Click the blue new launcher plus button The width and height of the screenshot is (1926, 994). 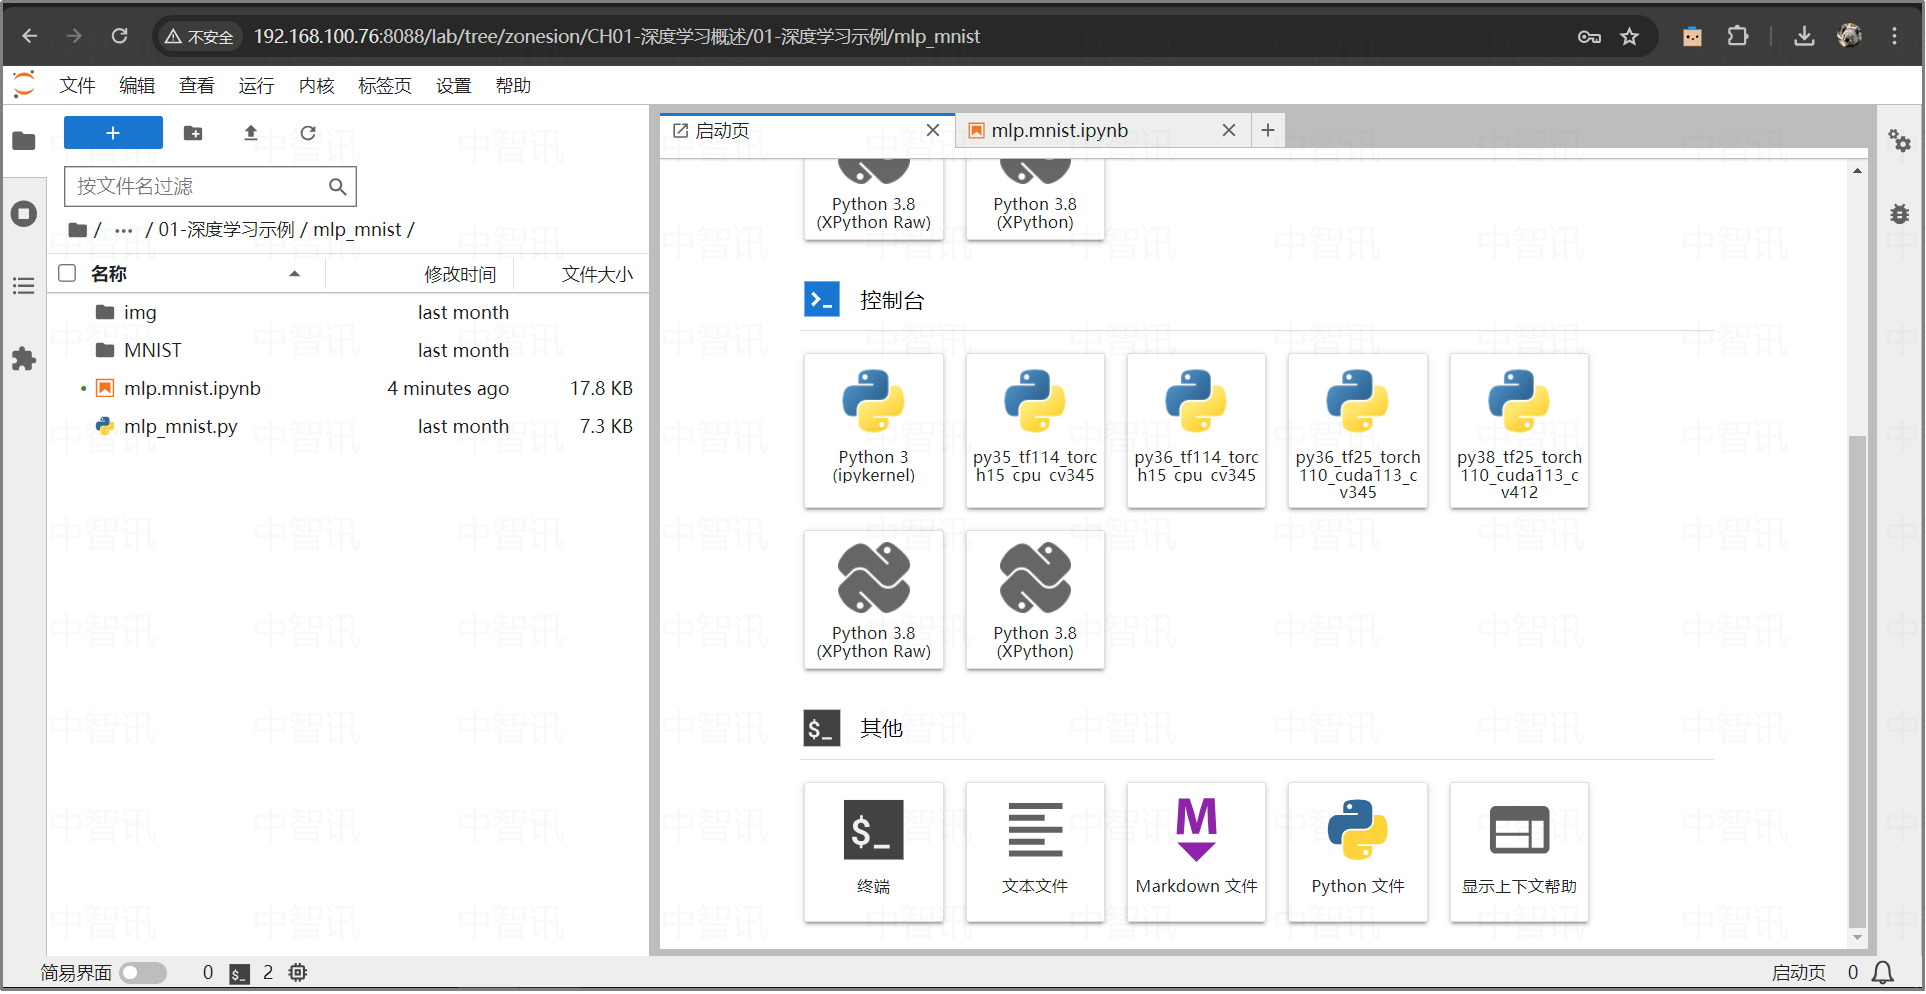[113, 133]
